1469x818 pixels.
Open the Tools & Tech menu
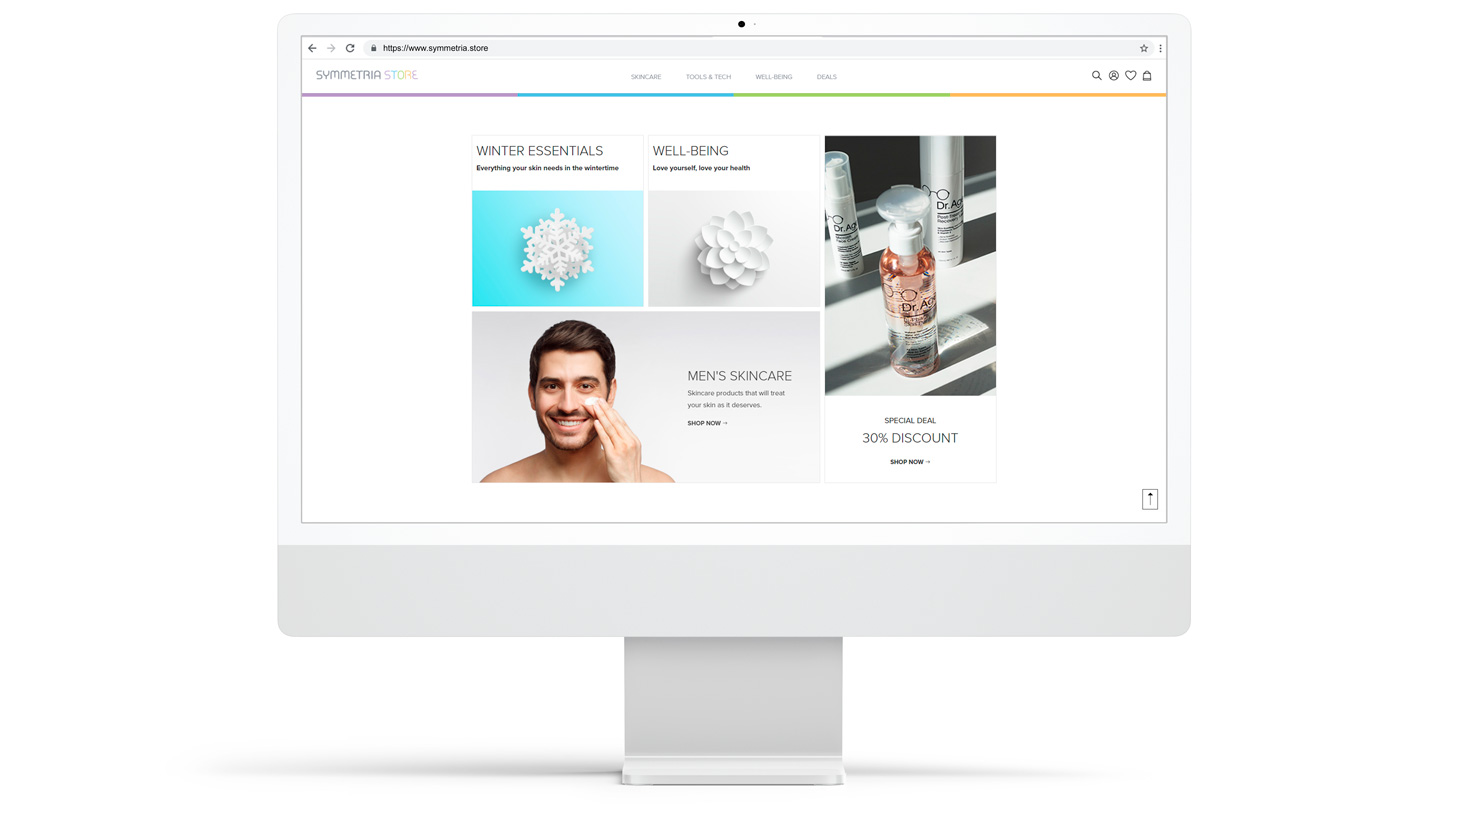tap(708, 77)
